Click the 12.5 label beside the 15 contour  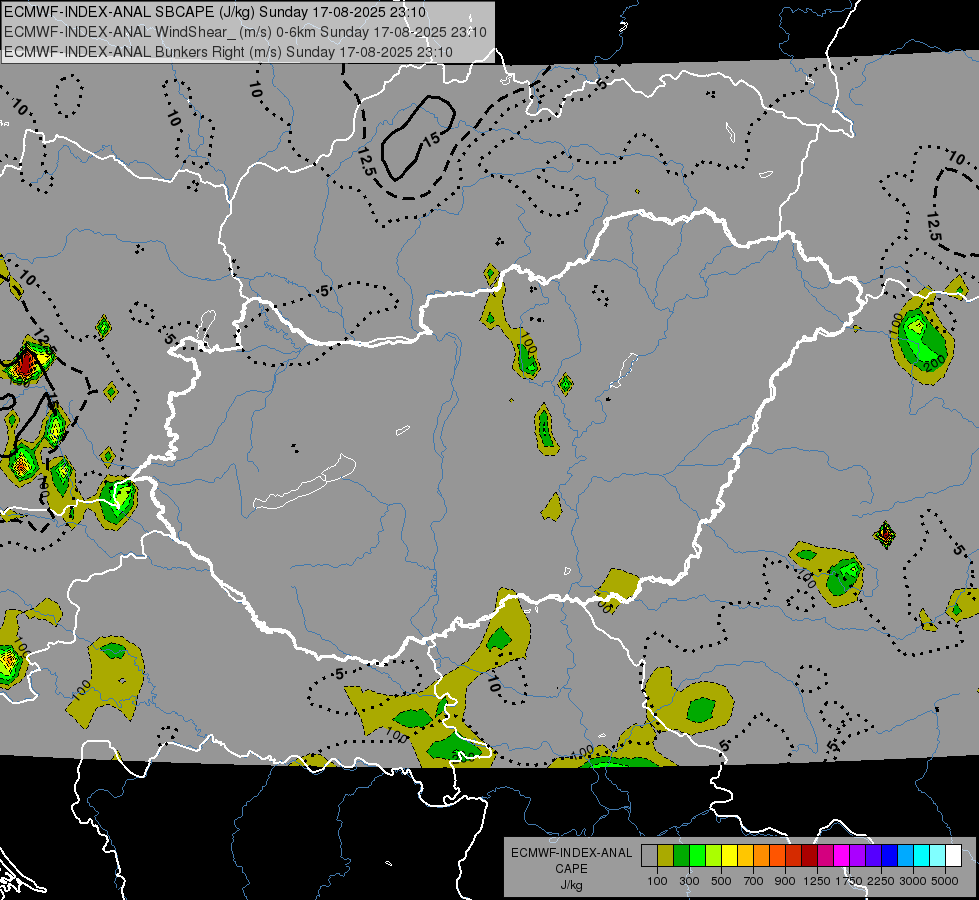click(x=366, y=161)
